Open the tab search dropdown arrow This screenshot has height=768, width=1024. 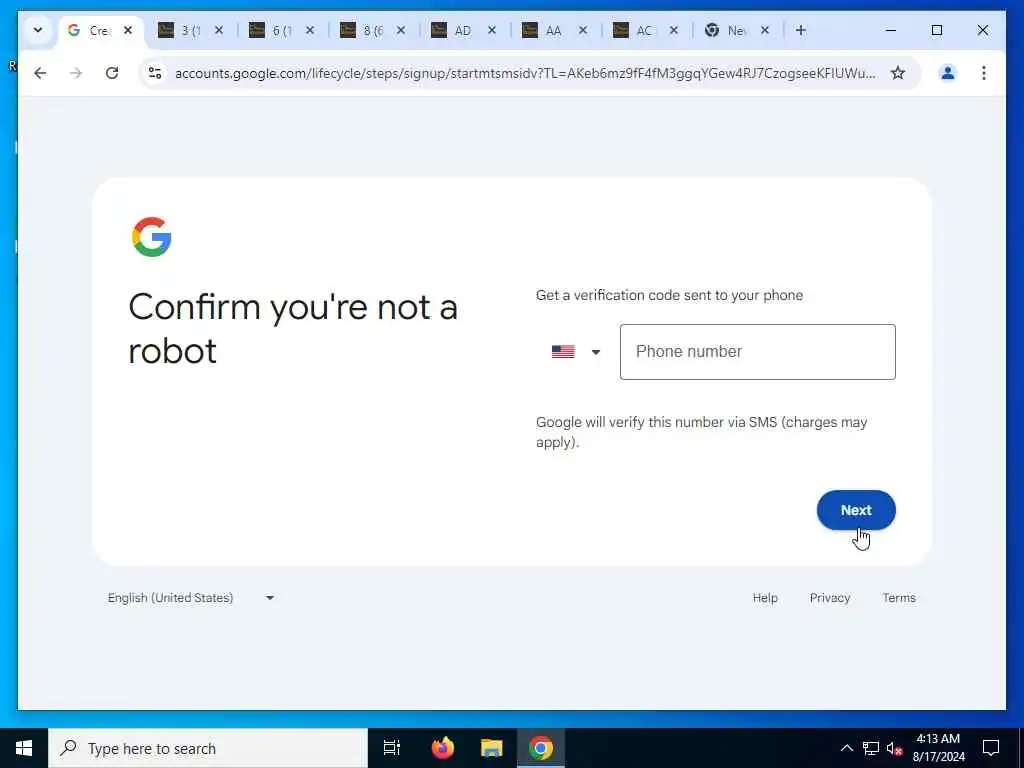(38, 30)
